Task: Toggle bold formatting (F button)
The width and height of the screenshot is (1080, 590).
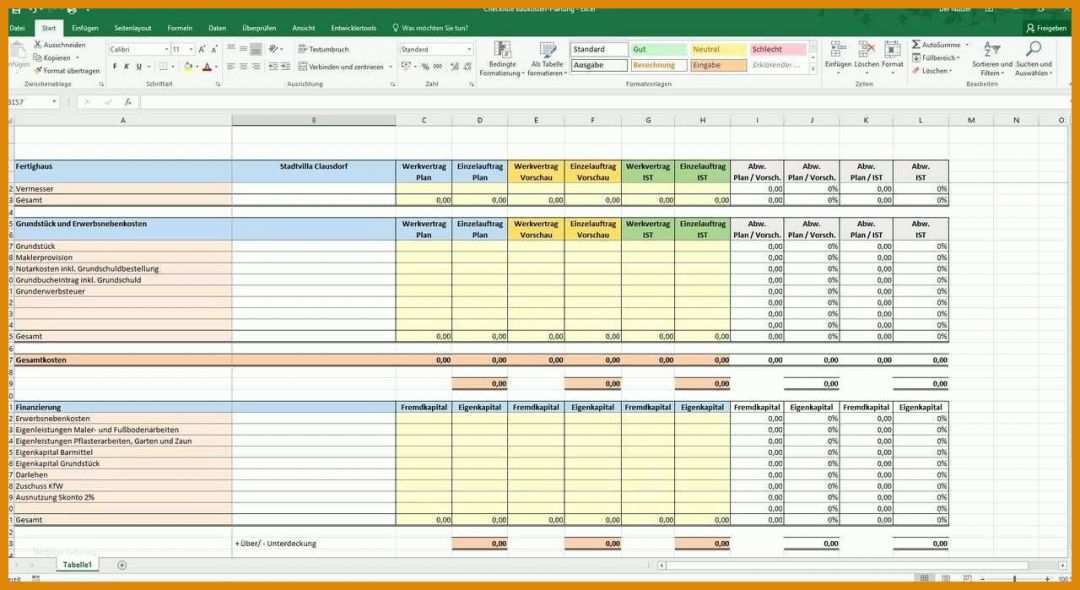Action: tap(115, 67)
